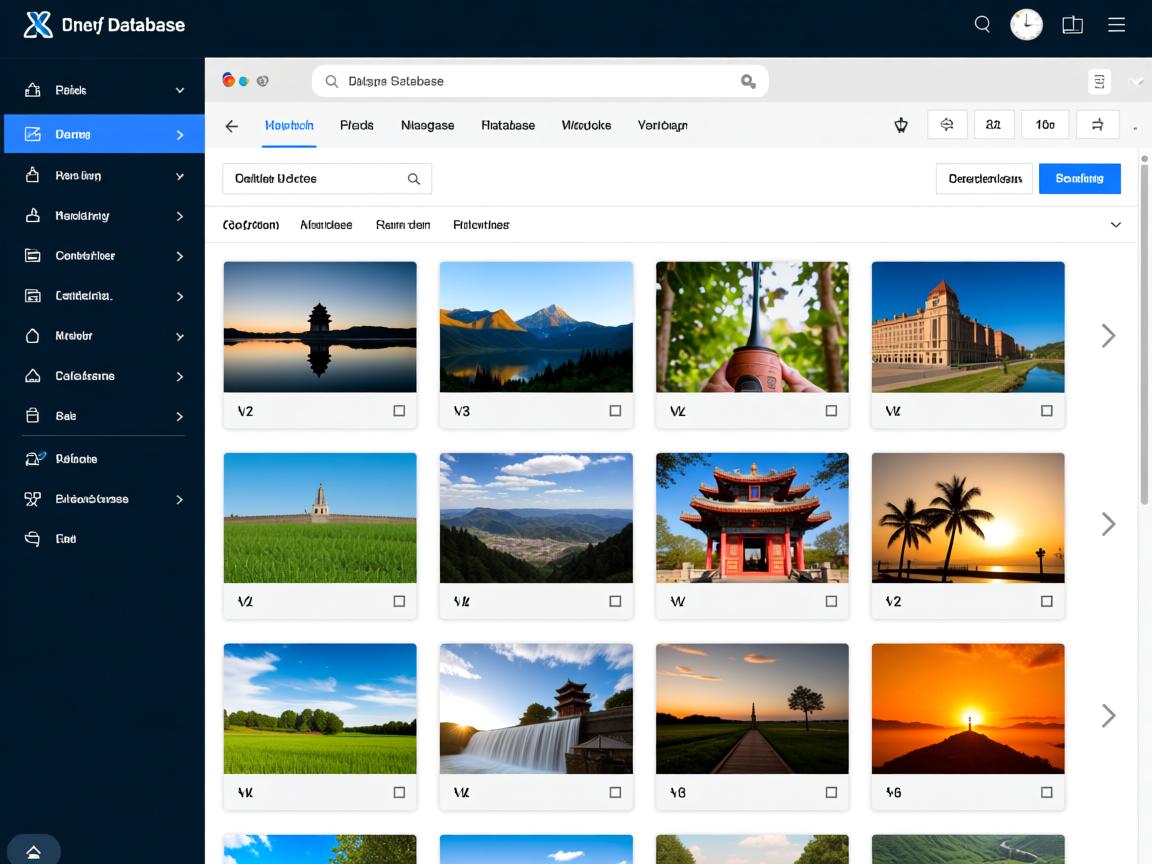This screenshot has height=864, width=1152.
Task: Click the search icon inside the address bar
Action: coord(747,81)
